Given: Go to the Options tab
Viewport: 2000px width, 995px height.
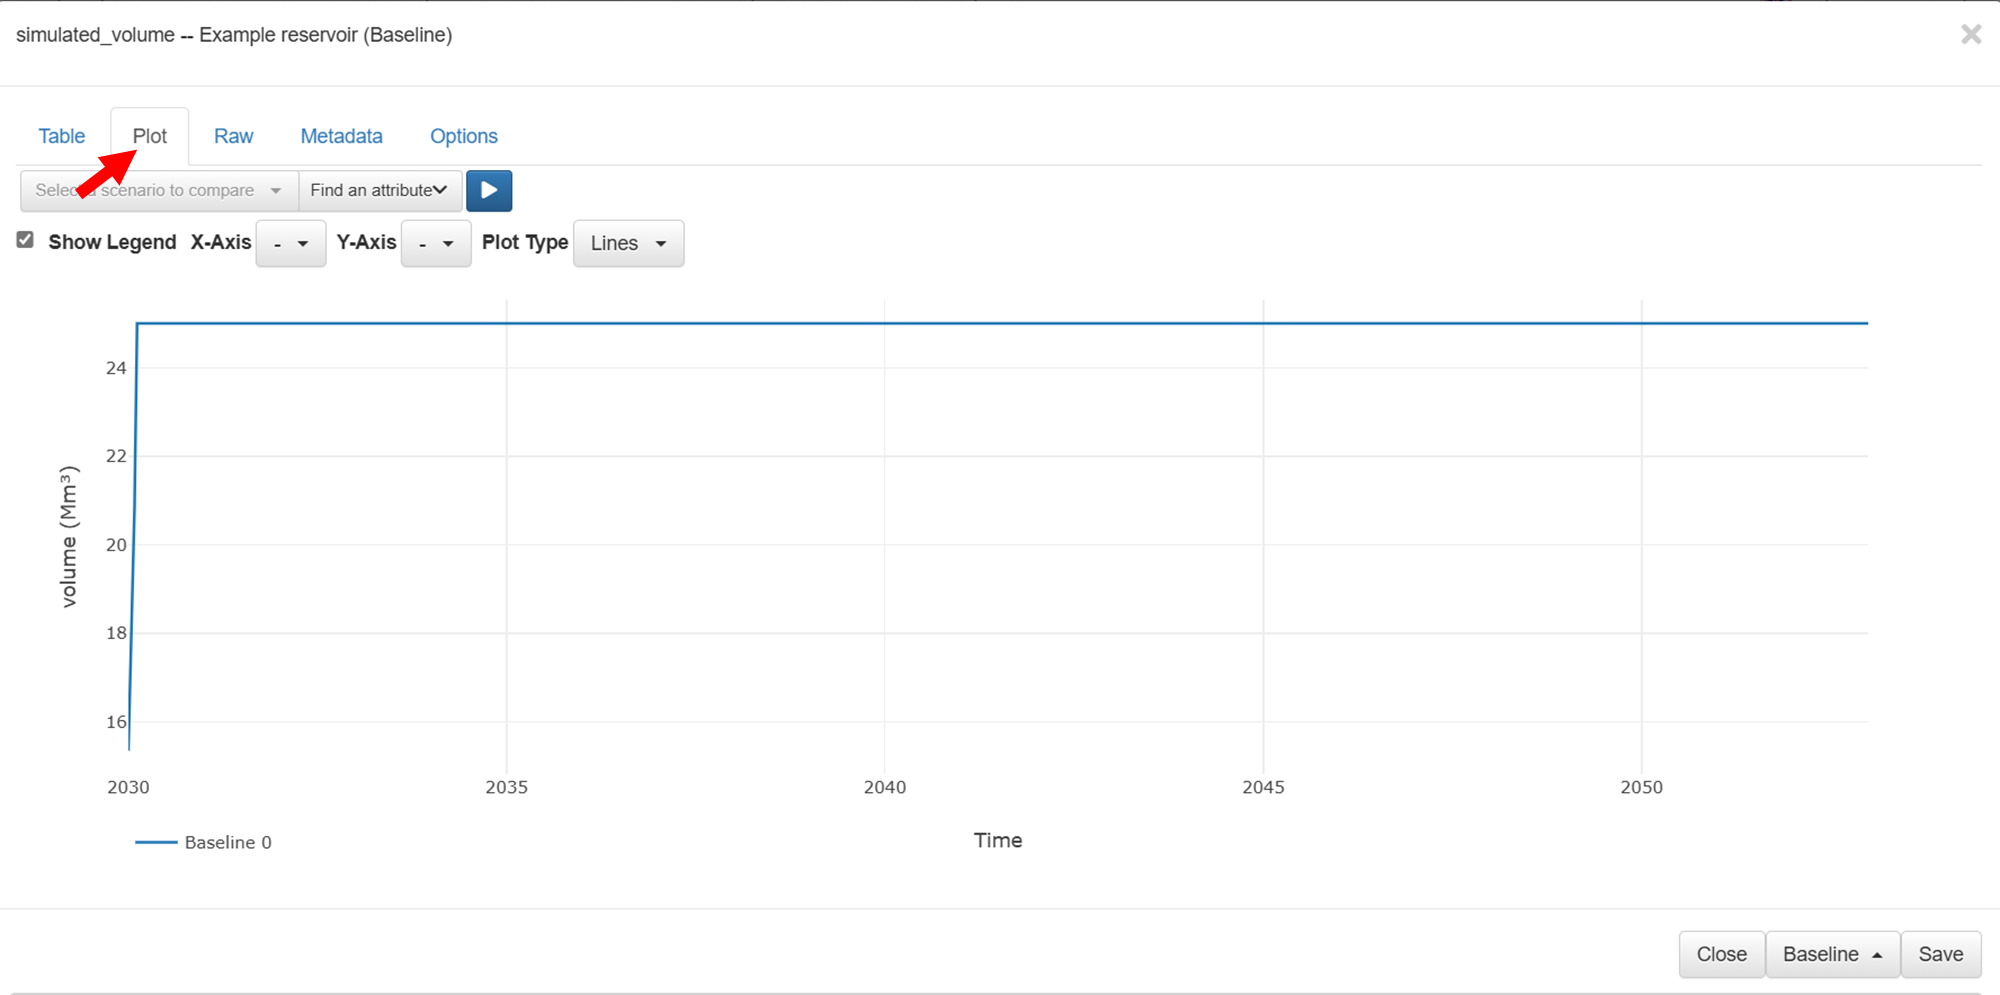Looking at the screenshot, I should pyautogui.click(x=464, y=136).
